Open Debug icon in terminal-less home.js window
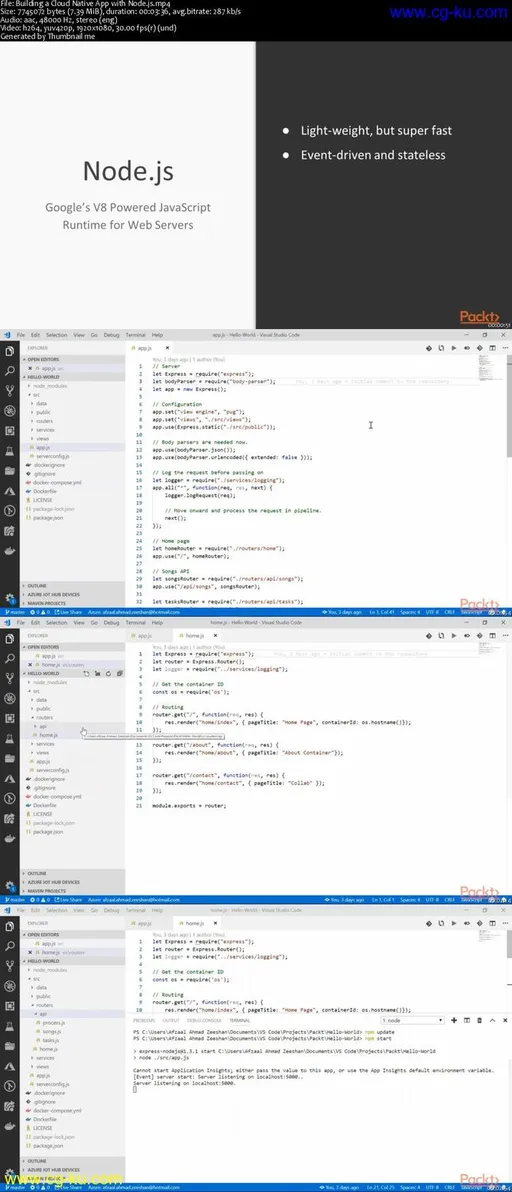 tap(9, 699)
